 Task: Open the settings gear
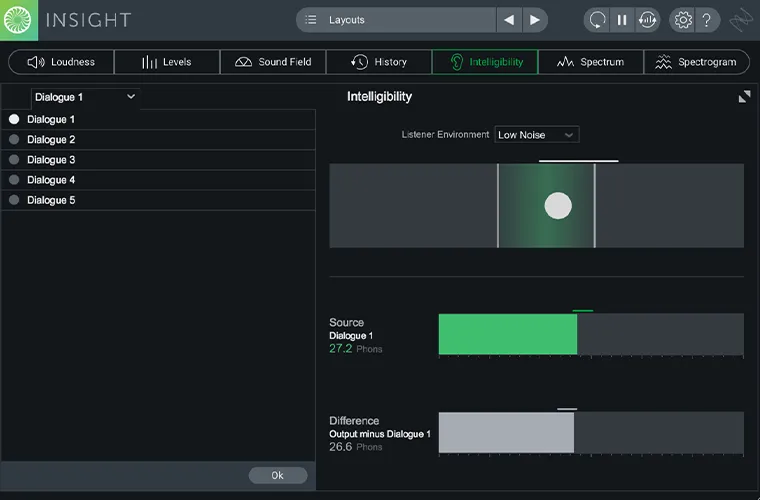tap(683, 20)
